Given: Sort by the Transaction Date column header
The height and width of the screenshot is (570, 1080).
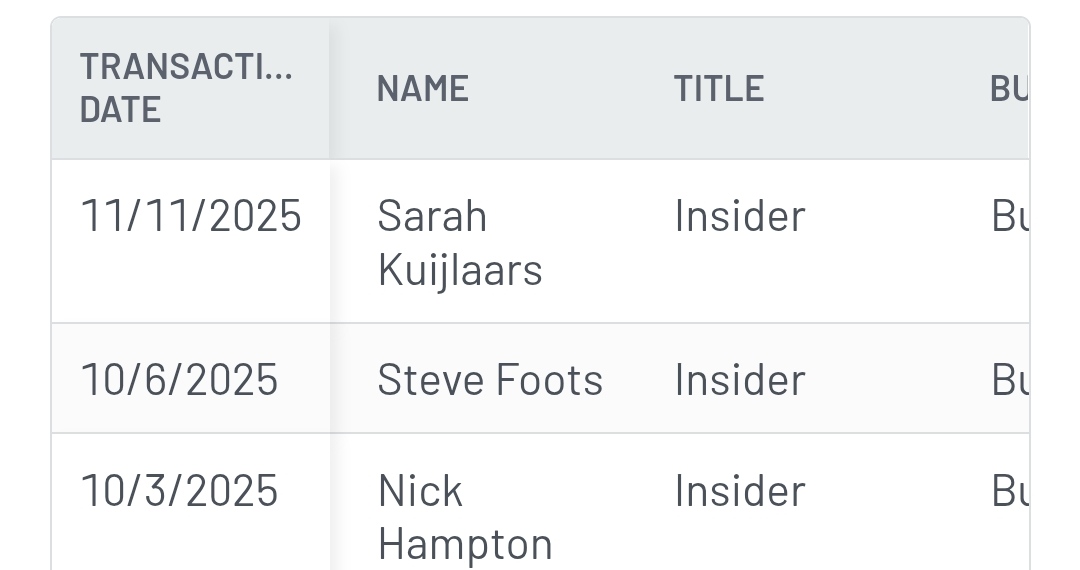Looking at the screenshot, I should 186,68.
